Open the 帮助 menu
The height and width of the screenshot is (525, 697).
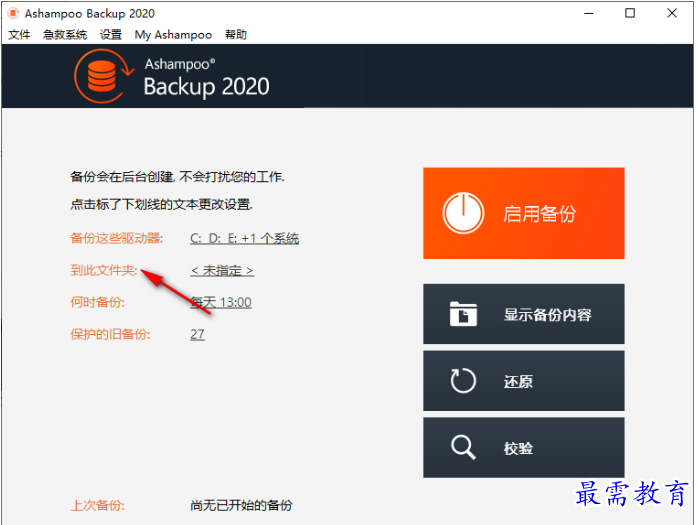click(x=236, y=35)
